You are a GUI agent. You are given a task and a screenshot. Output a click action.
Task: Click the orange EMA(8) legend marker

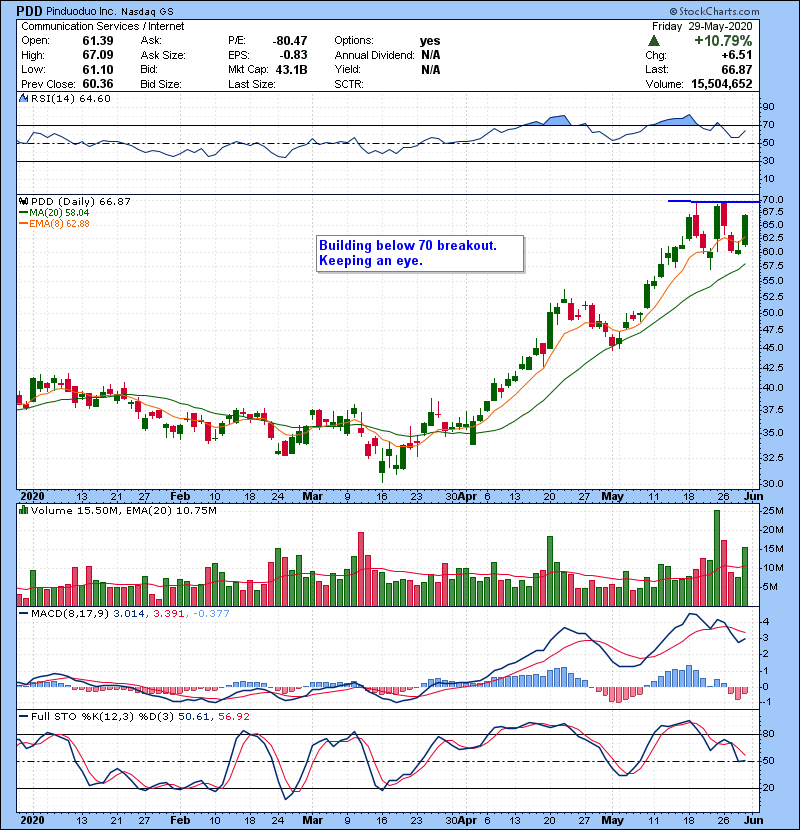pos(23,224)
